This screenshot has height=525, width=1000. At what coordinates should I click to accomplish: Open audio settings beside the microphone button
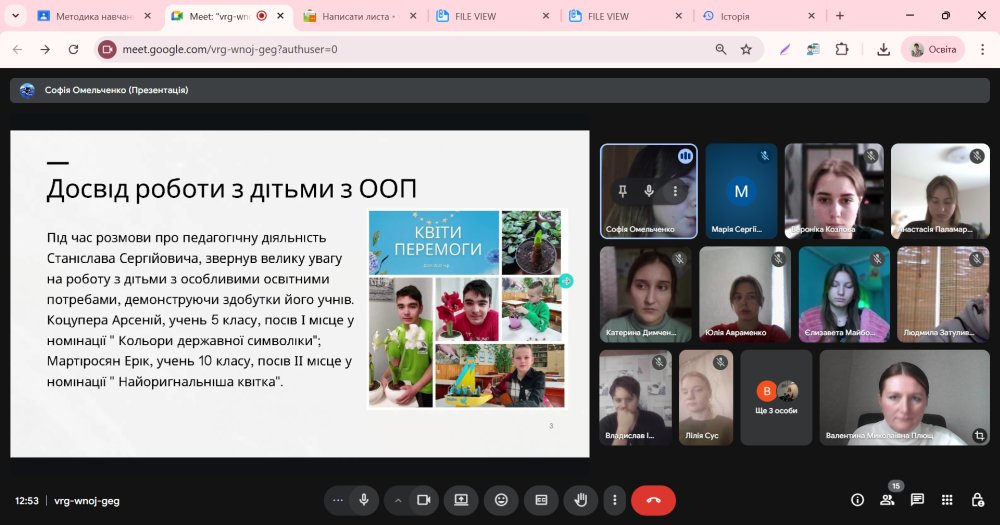(x=338, y=500)
